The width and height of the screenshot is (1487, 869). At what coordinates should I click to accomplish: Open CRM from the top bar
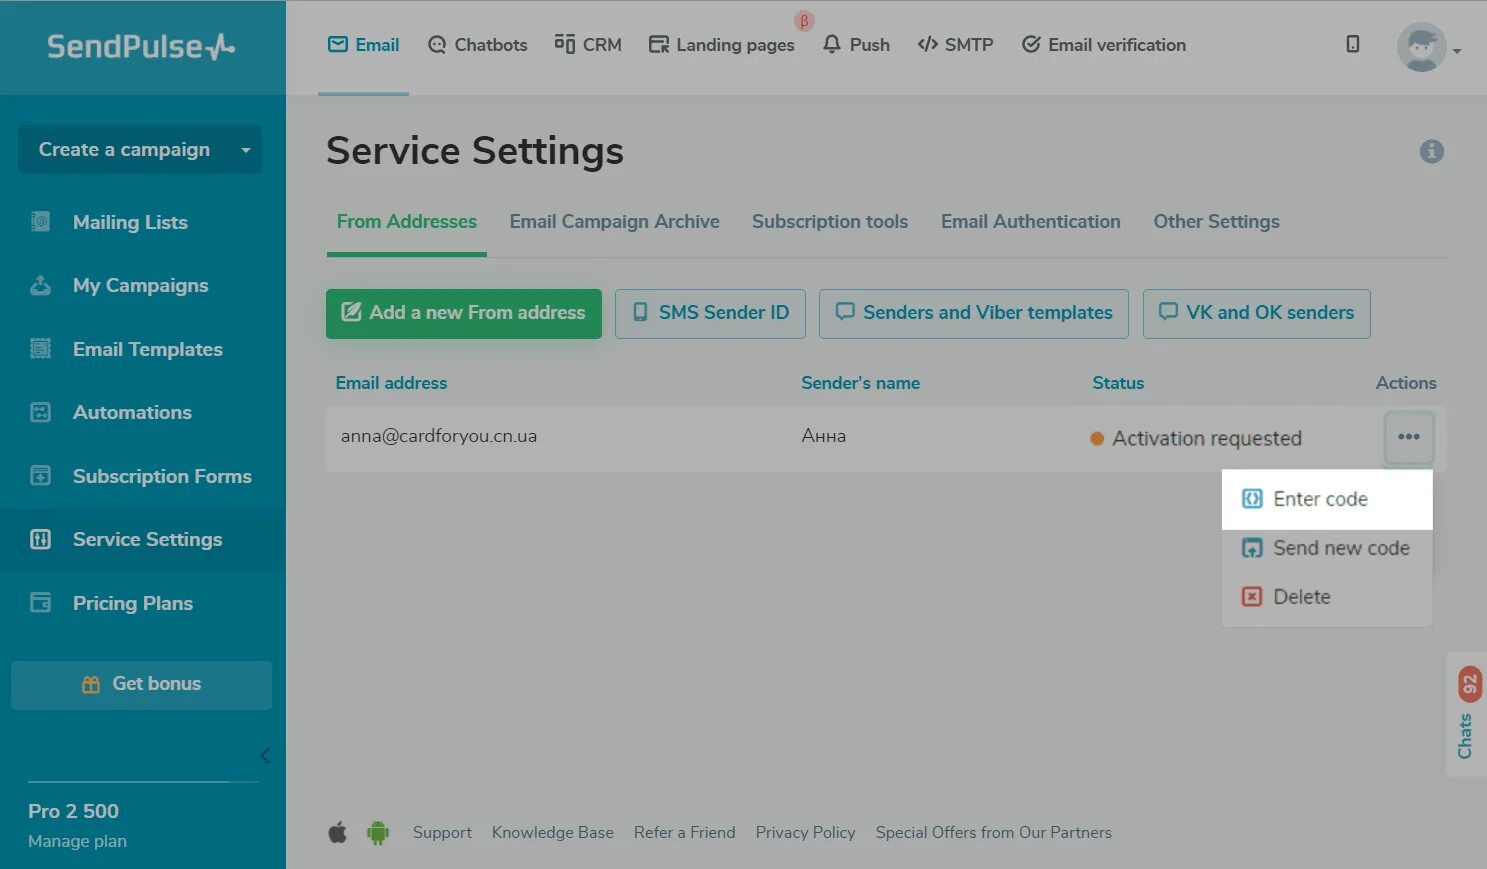click(x=588, y=45)
